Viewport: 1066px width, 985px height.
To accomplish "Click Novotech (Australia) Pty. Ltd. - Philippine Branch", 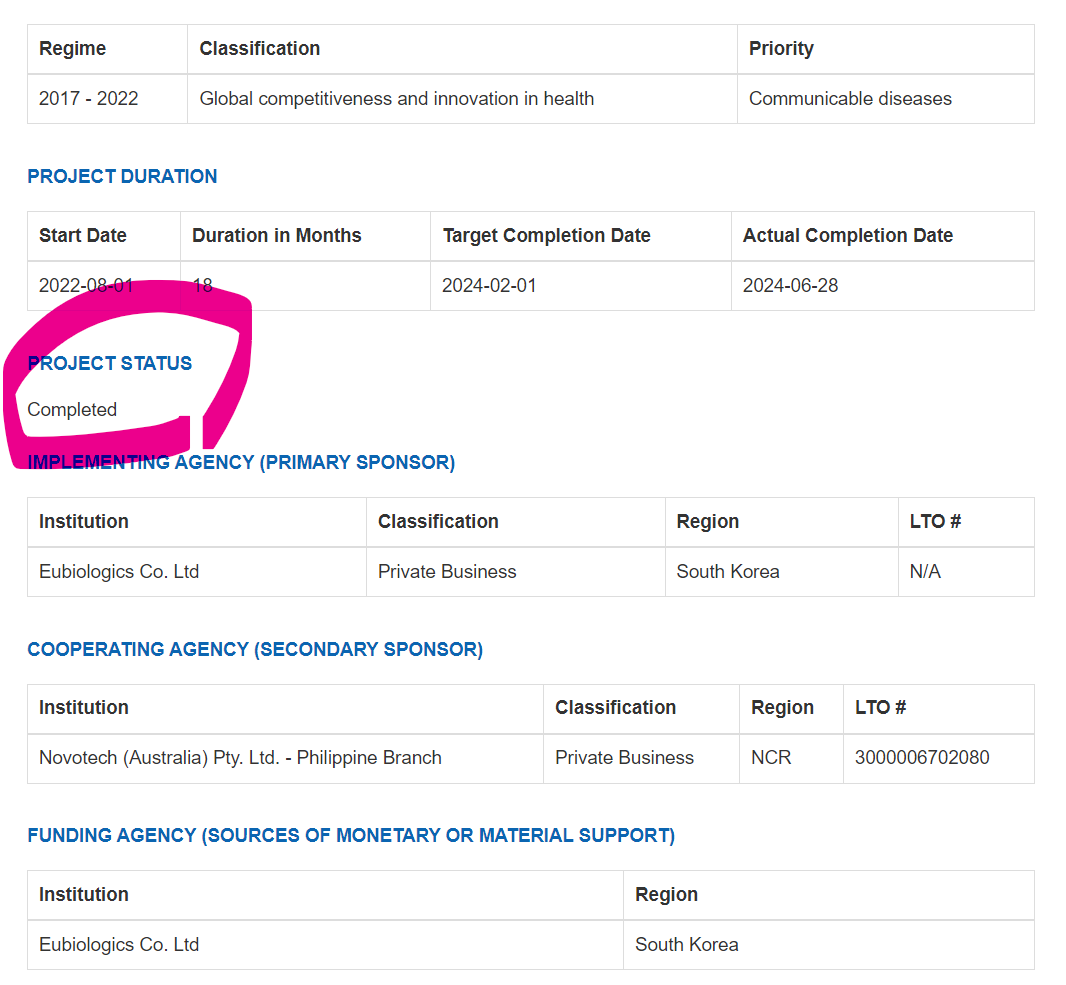I will (240, 757).
